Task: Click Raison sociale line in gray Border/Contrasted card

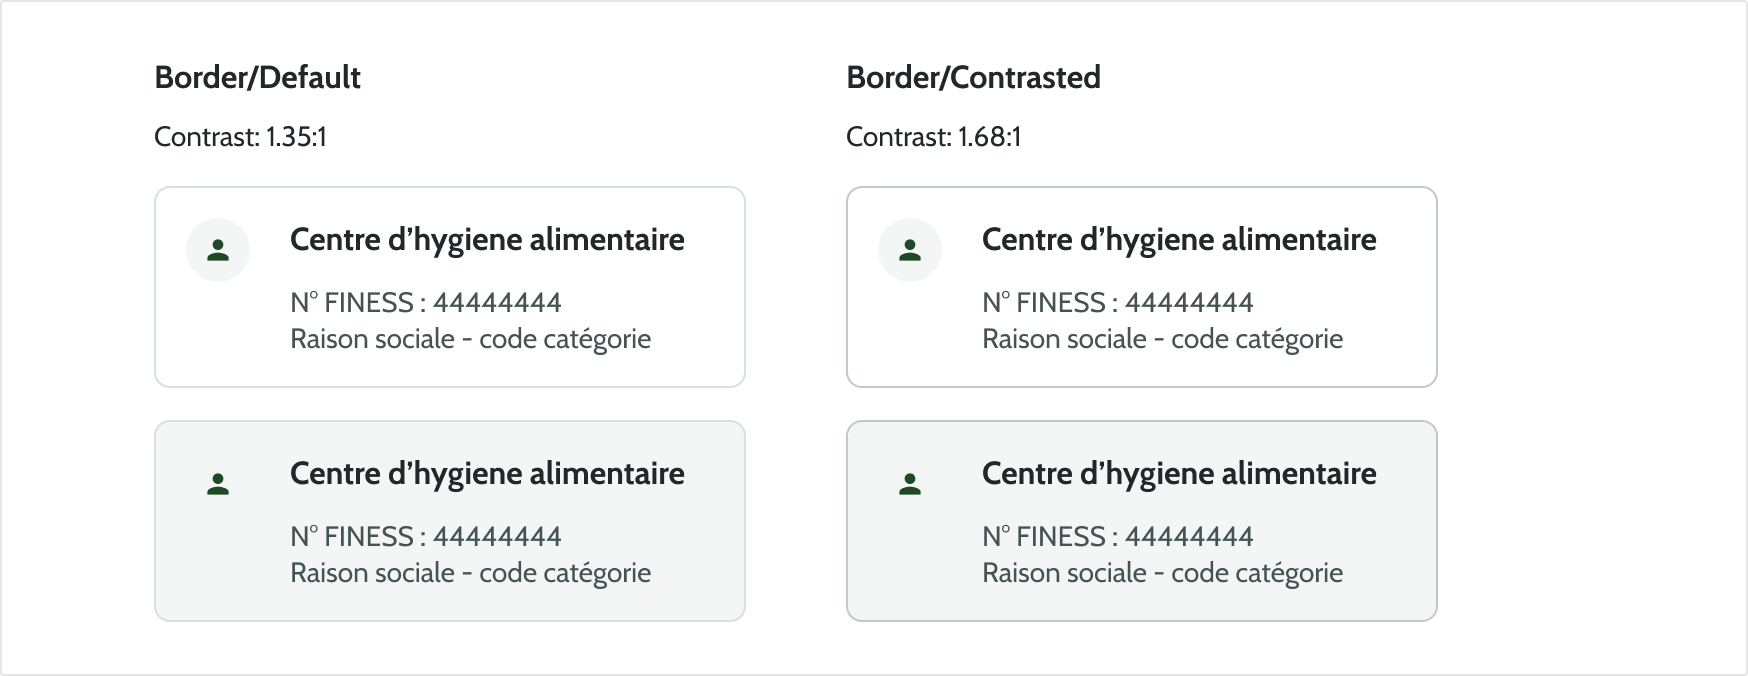Action: click(x=1162, y=574)
